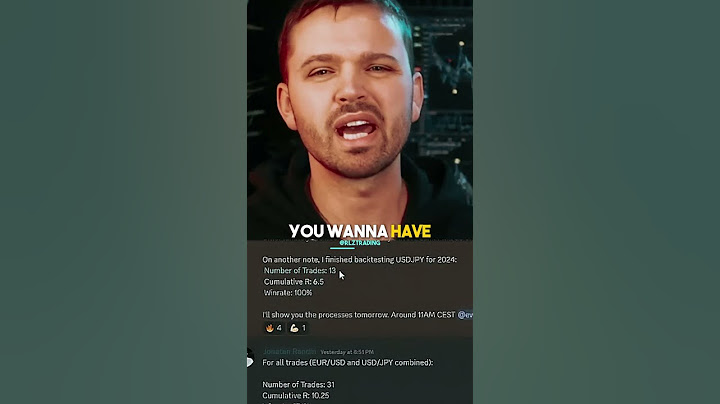Open Jonatan Rondin's username profile
This screenshot has height=404, width=720.
coord(289,351)
